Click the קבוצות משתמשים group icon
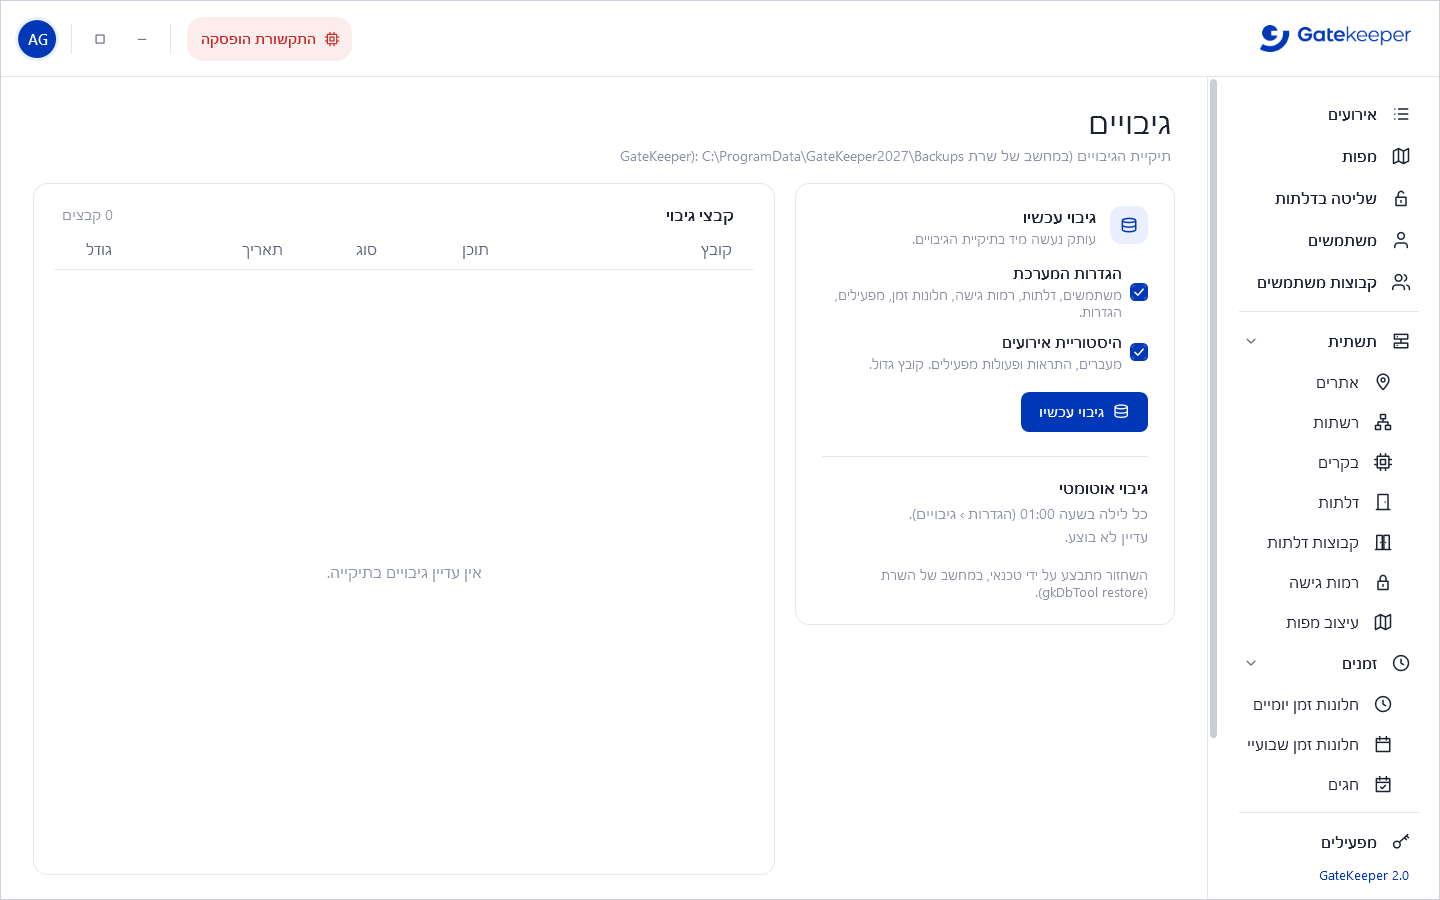The height and width of the screenshot is (900, 1440). click(1401, 283)
